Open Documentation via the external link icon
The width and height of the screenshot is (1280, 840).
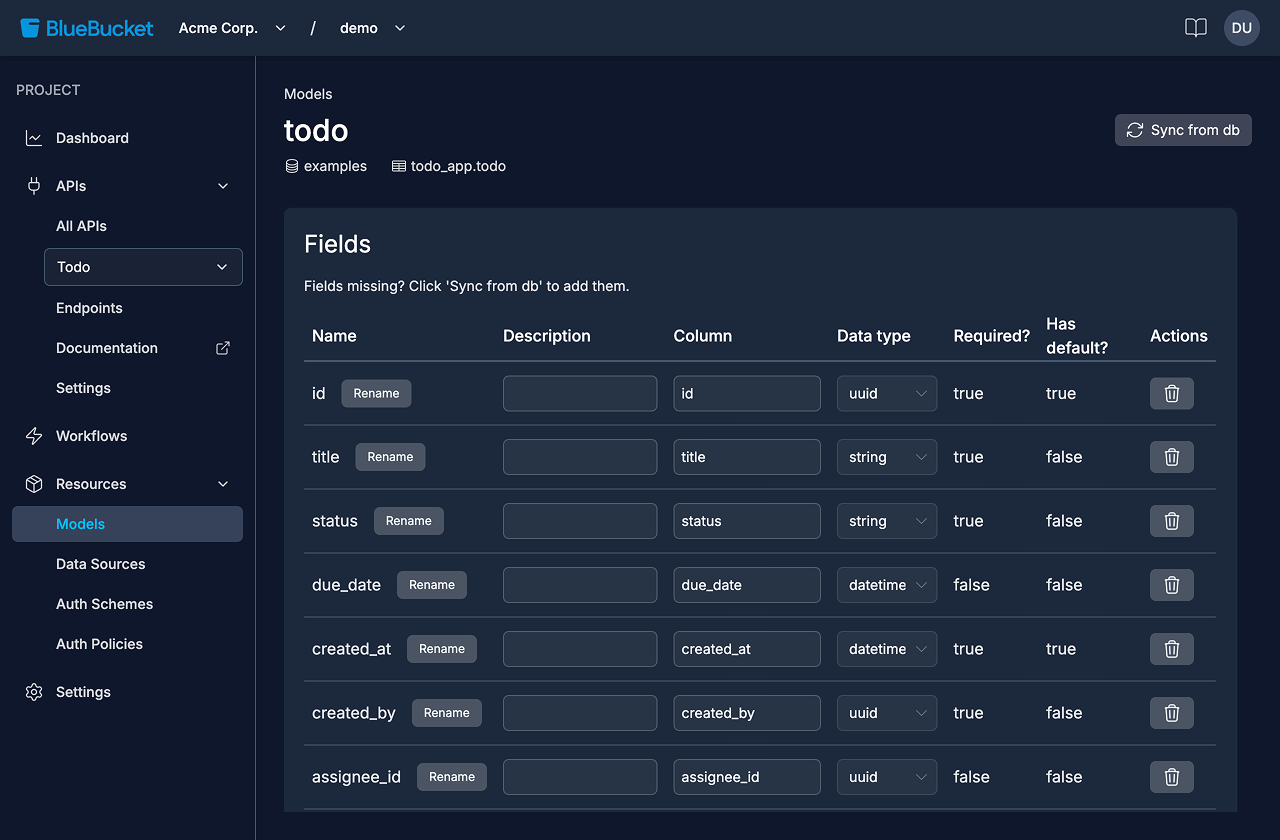(222, 348)
